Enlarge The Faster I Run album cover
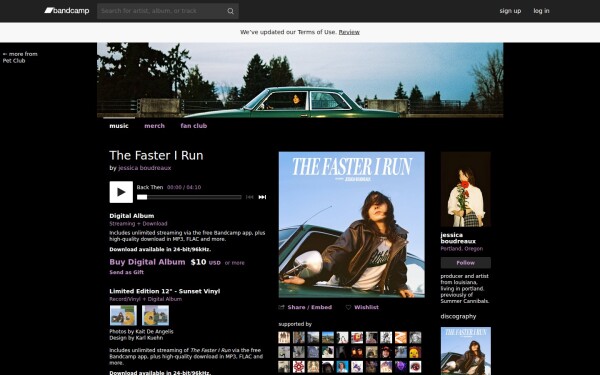 pos(352,225)
